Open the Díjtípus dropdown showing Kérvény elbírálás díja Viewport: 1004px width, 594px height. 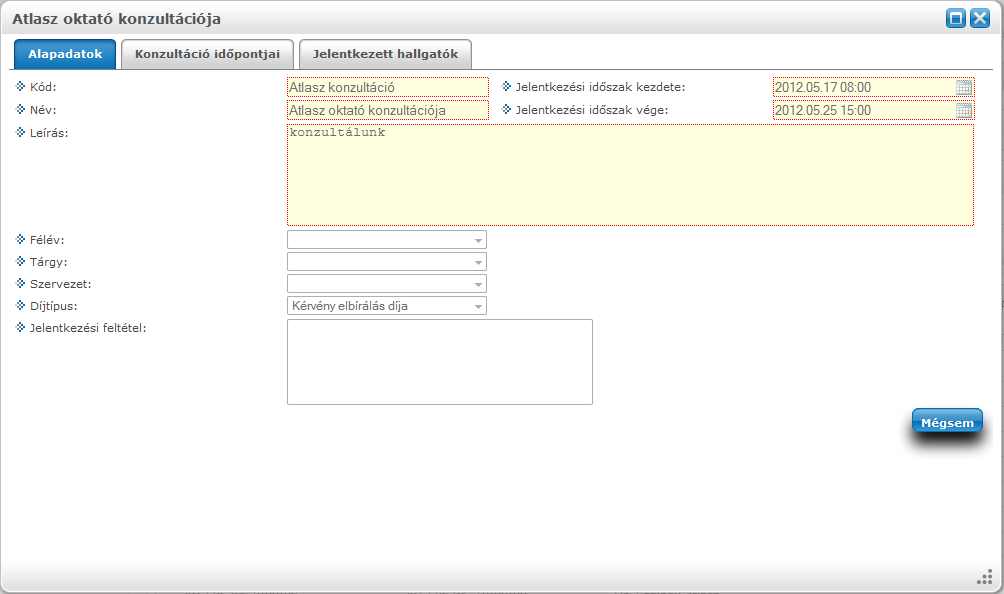(x=387, y=306)
